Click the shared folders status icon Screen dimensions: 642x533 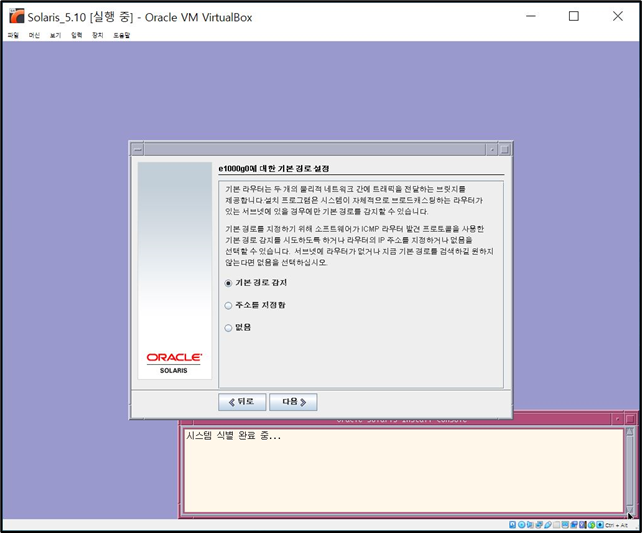[x=556, y=525]
